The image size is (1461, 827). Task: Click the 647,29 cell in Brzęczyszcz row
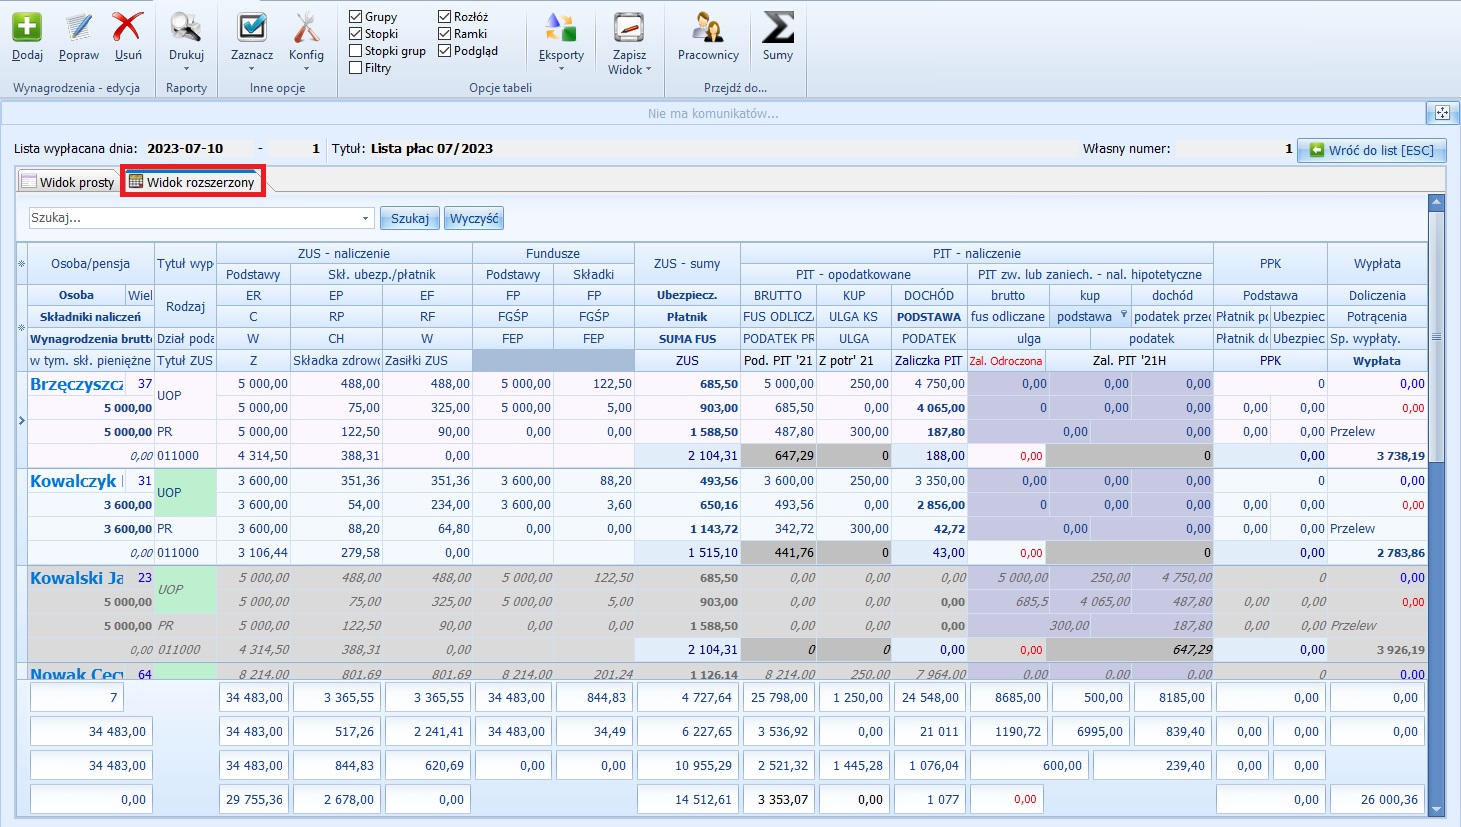(778, 456)
